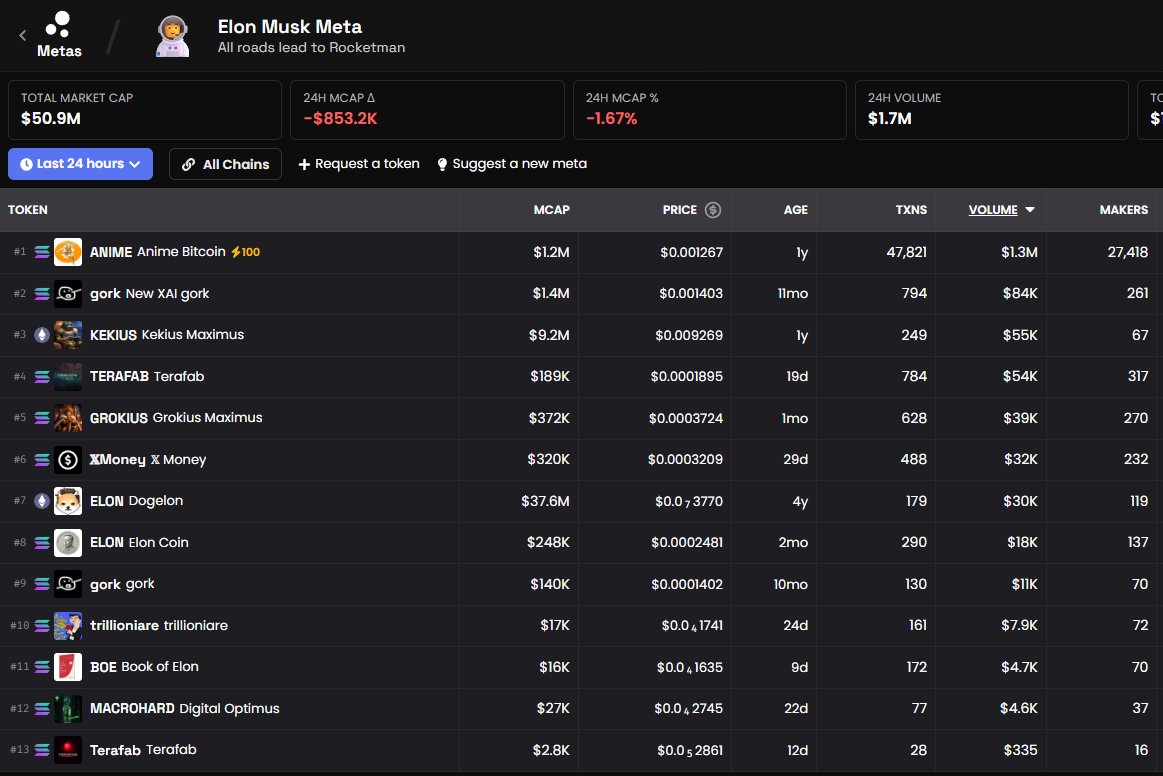
Task: Click the Ethereum chain icon on Dogelon row
Action: tap(42, 502)
